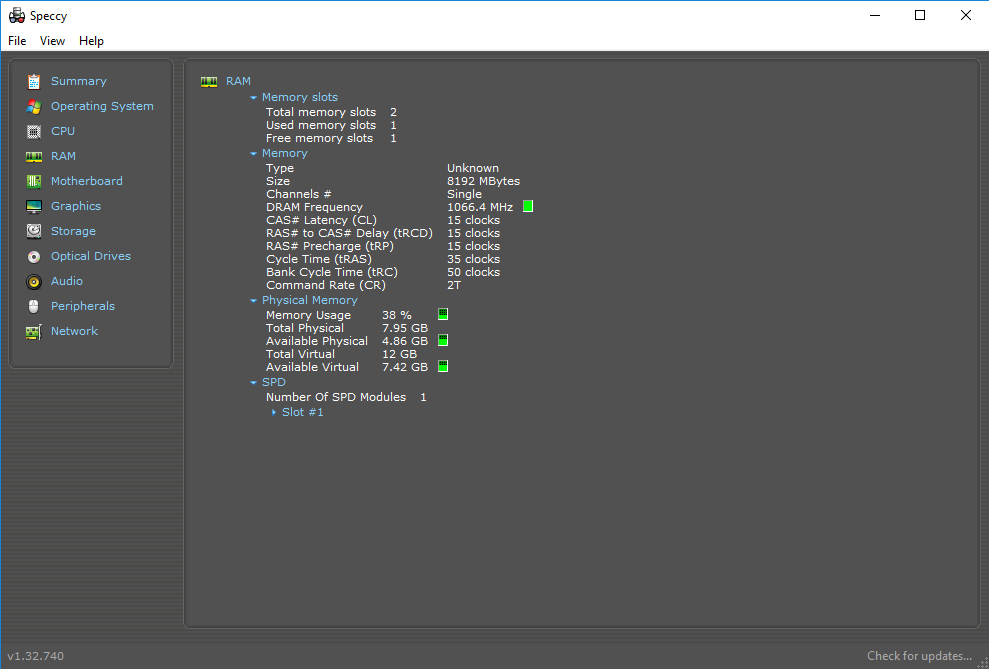Click the 1066.4 MHz frequency value
This screenshot has height=669, width=989.
(x=480, y=207)
